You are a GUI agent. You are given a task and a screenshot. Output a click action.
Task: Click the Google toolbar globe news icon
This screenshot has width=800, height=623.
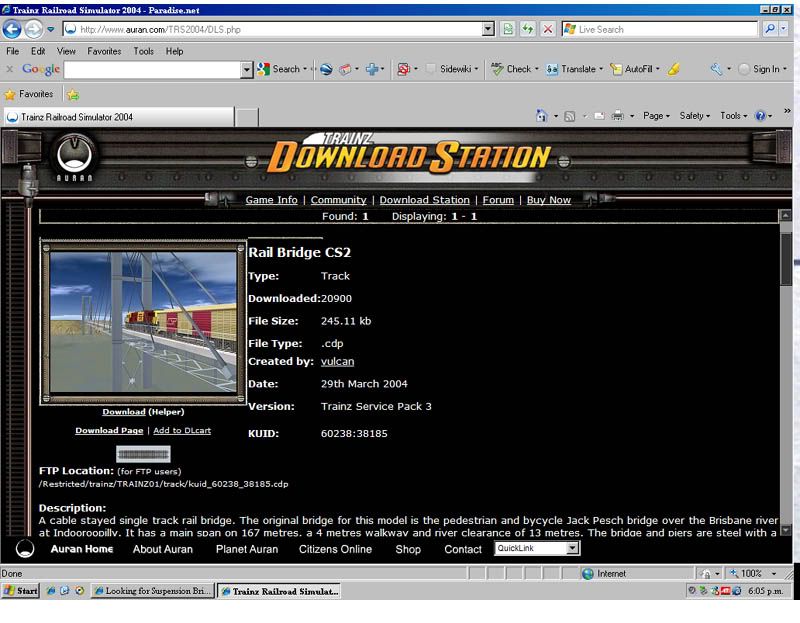pyautogui.click(x=326, y=69)
